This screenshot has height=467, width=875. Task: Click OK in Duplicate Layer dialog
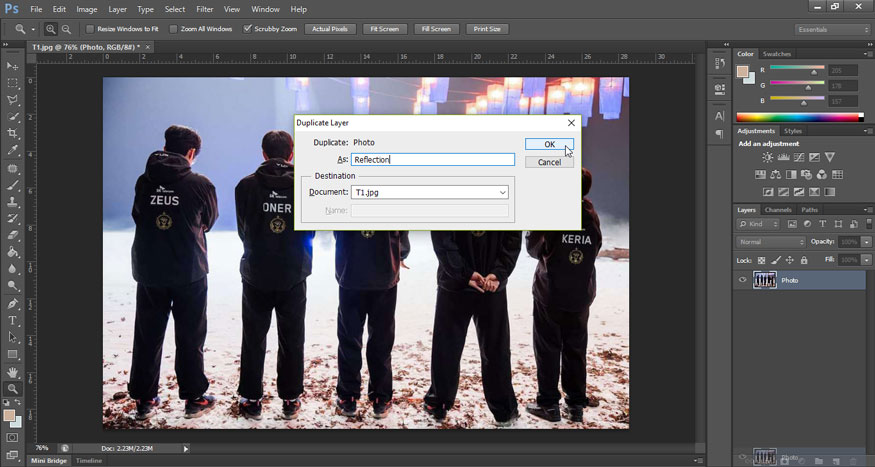pyautogui.click(x=549, y=144)
